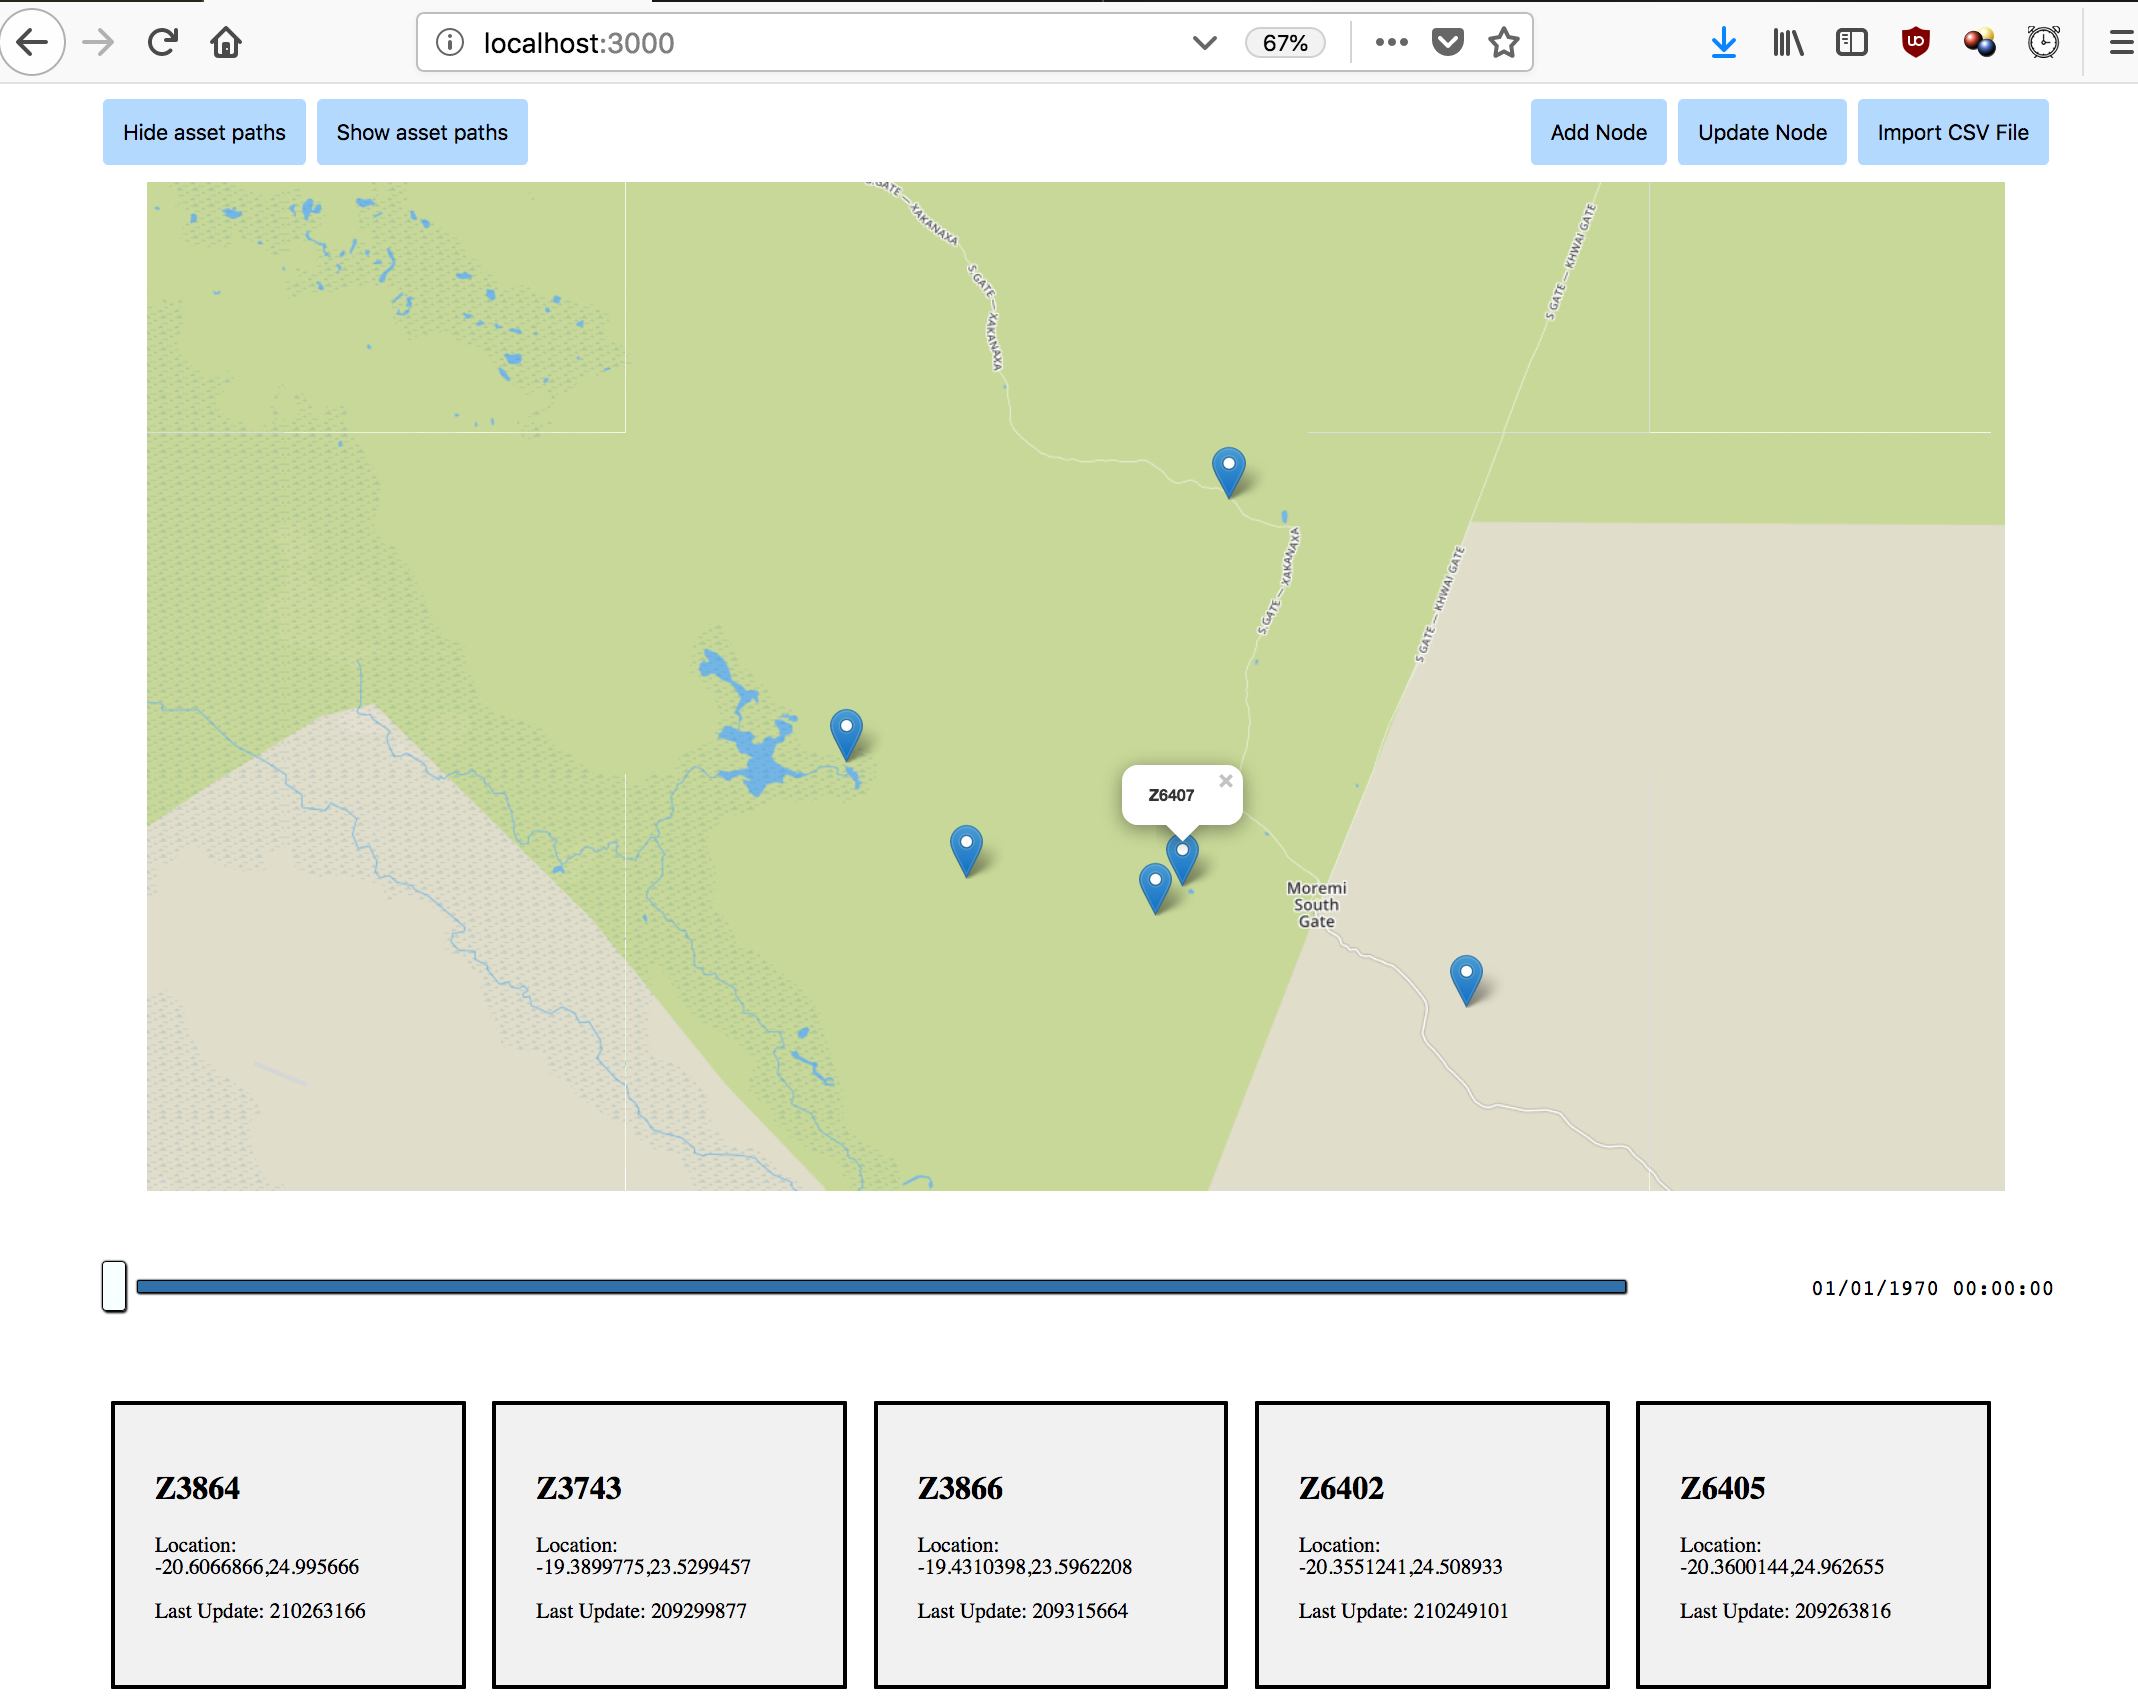Open page actions three-dots menu

pyautogui.click(x=1391, y=42)
